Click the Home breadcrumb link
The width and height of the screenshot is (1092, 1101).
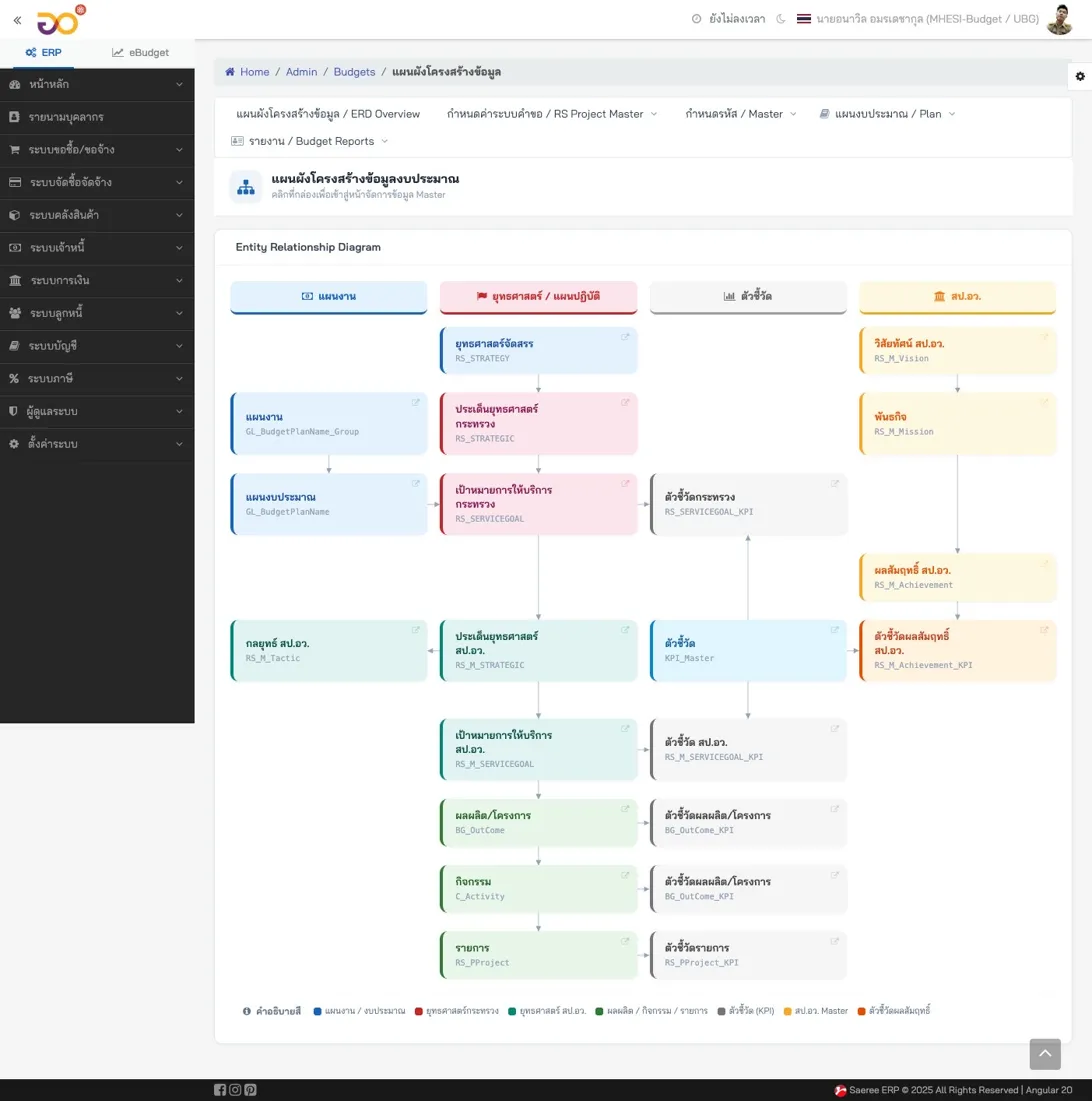click(x=254, y=72)
